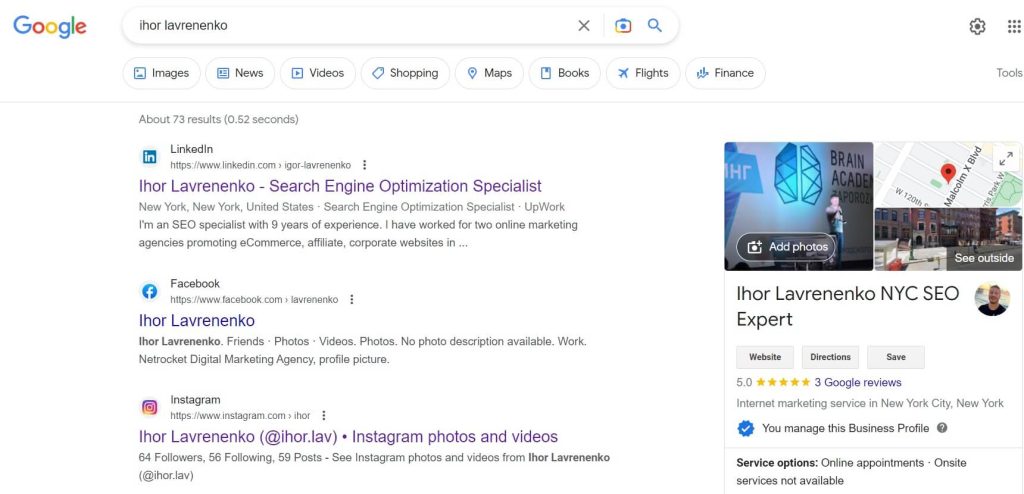Open the Instagram photos and videos link
Viewport: 1024px width, 494px height.
(348, 436)
